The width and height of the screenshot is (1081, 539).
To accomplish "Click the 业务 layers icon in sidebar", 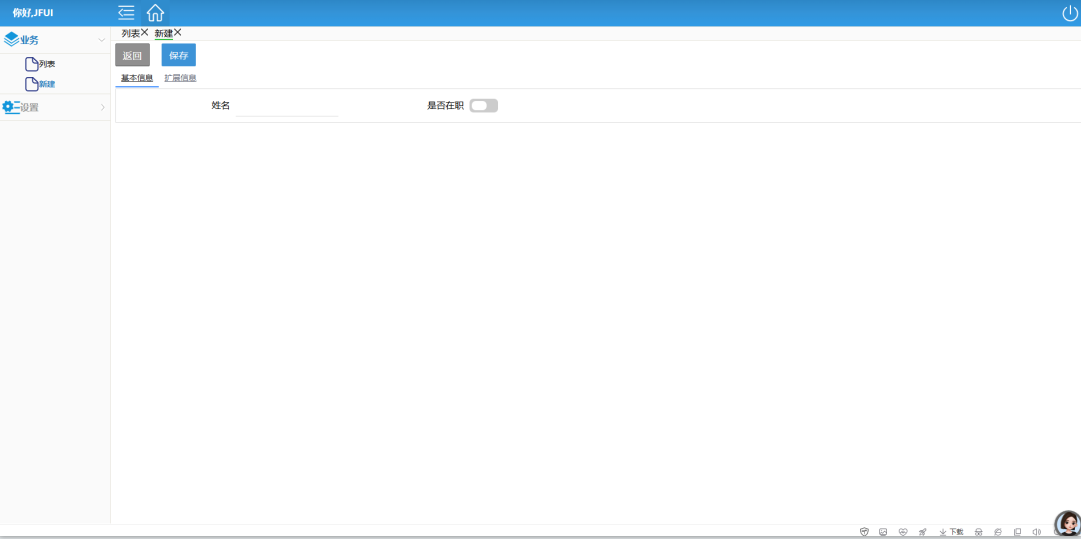I will 12,40.
